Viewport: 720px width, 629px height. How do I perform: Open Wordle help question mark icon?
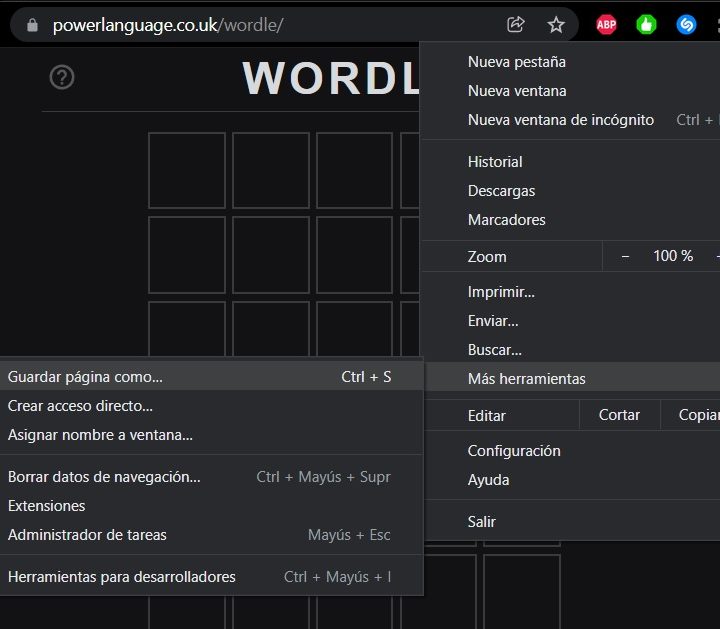coord(62,77)
